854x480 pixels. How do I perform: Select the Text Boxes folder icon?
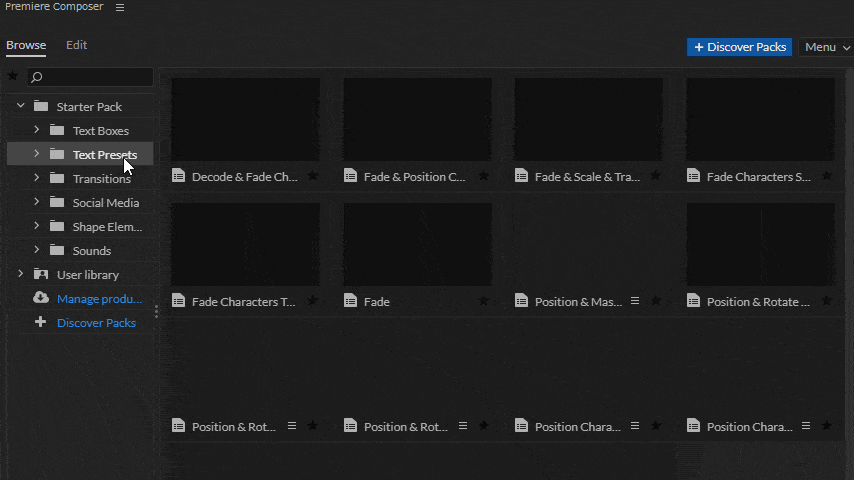pyautogui.click(x=57, y=130)
